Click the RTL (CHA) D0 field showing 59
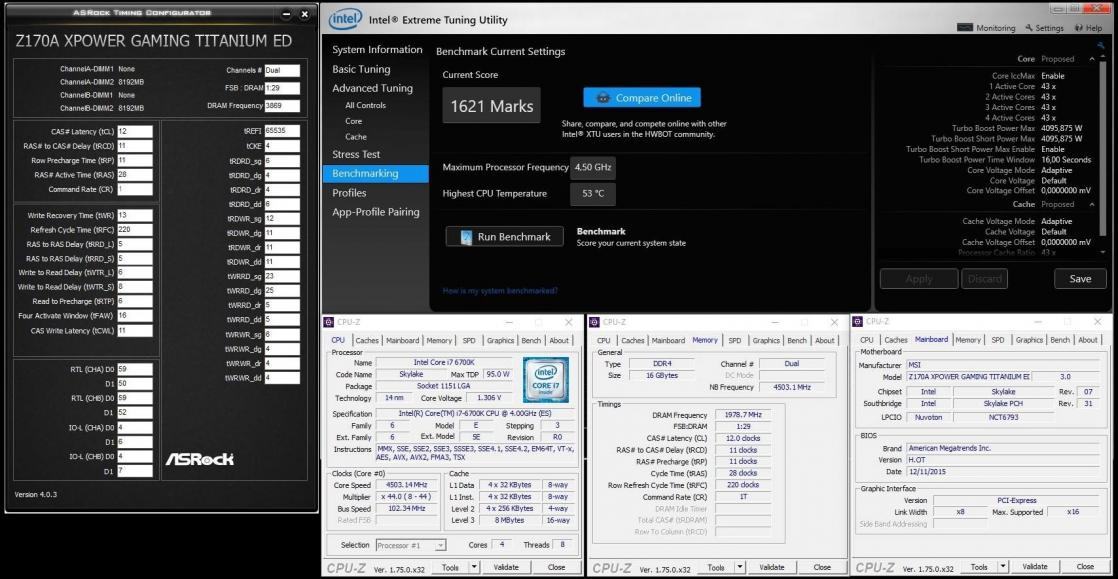This screenshot has height=579, width=1118. pos(135,369)
